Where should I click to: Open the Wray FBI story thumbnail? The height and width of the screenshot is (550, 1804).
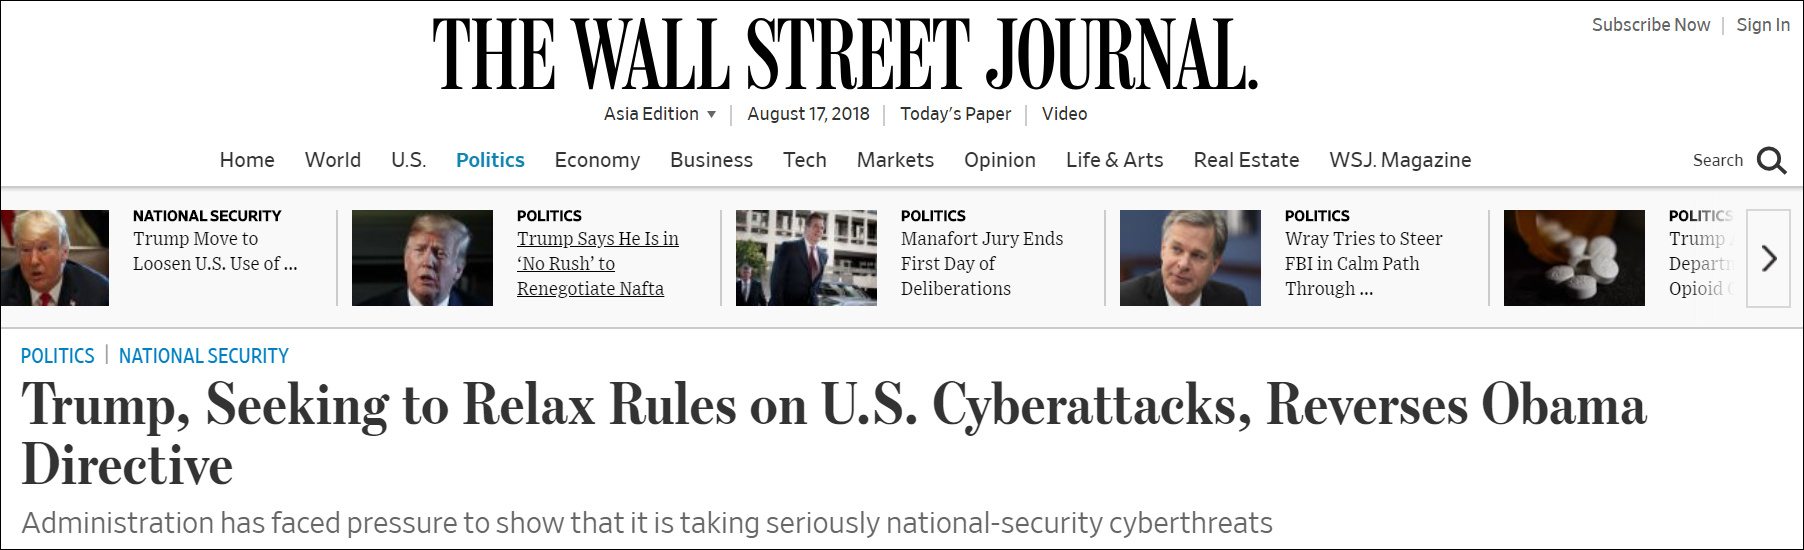point(1190,258)
